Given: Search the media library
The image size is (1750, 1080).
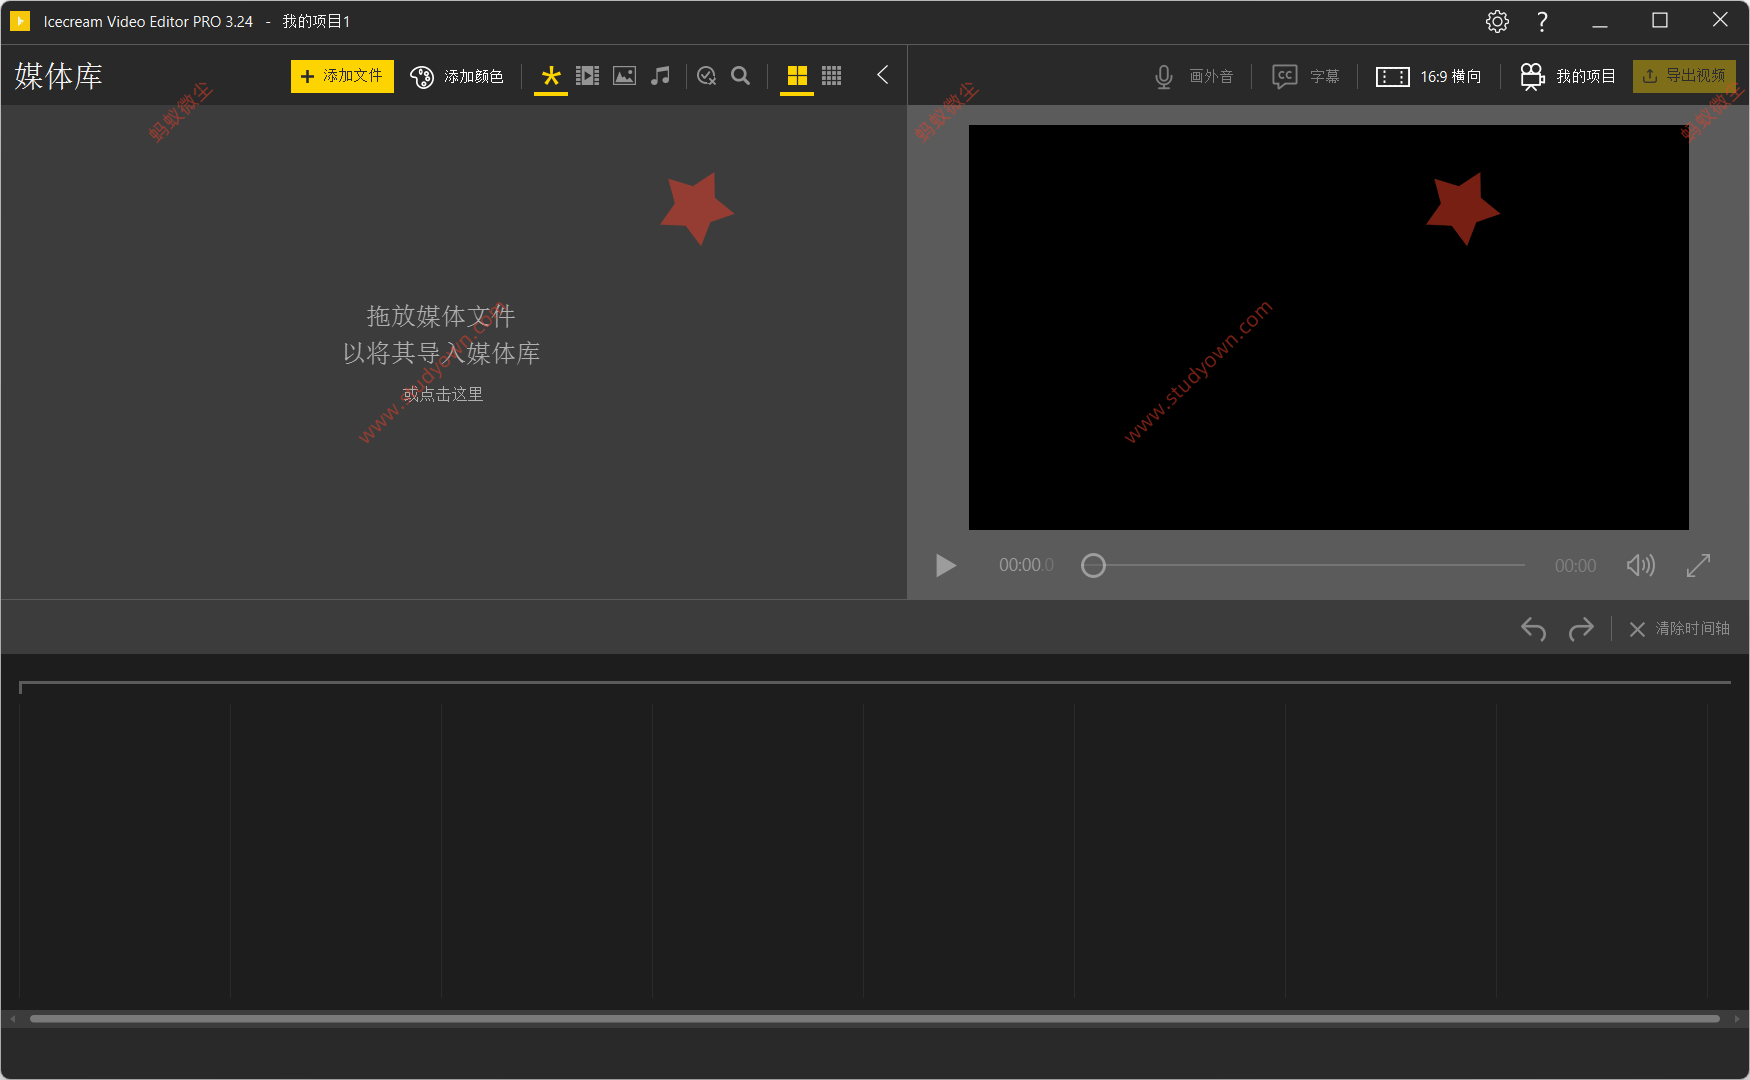Looking at the screenshot, I should [x=740, y=75].
